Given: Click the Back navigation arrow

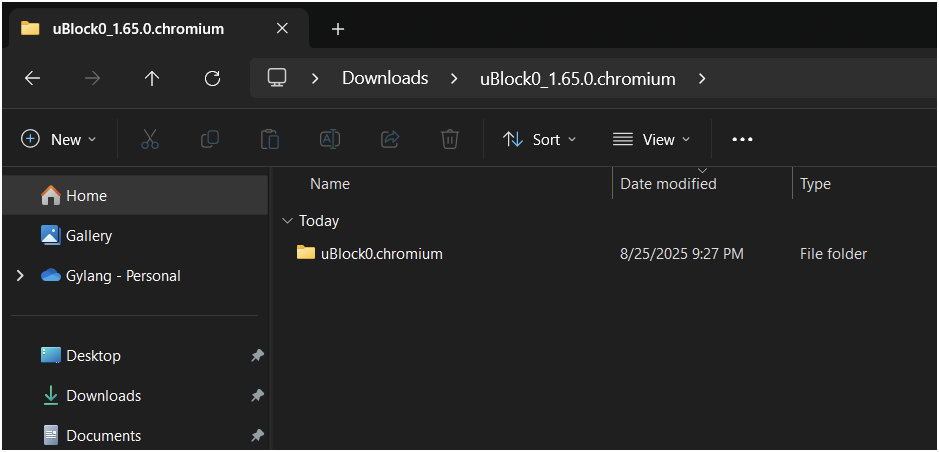Looking at the screenshot, I should [32, 78].
